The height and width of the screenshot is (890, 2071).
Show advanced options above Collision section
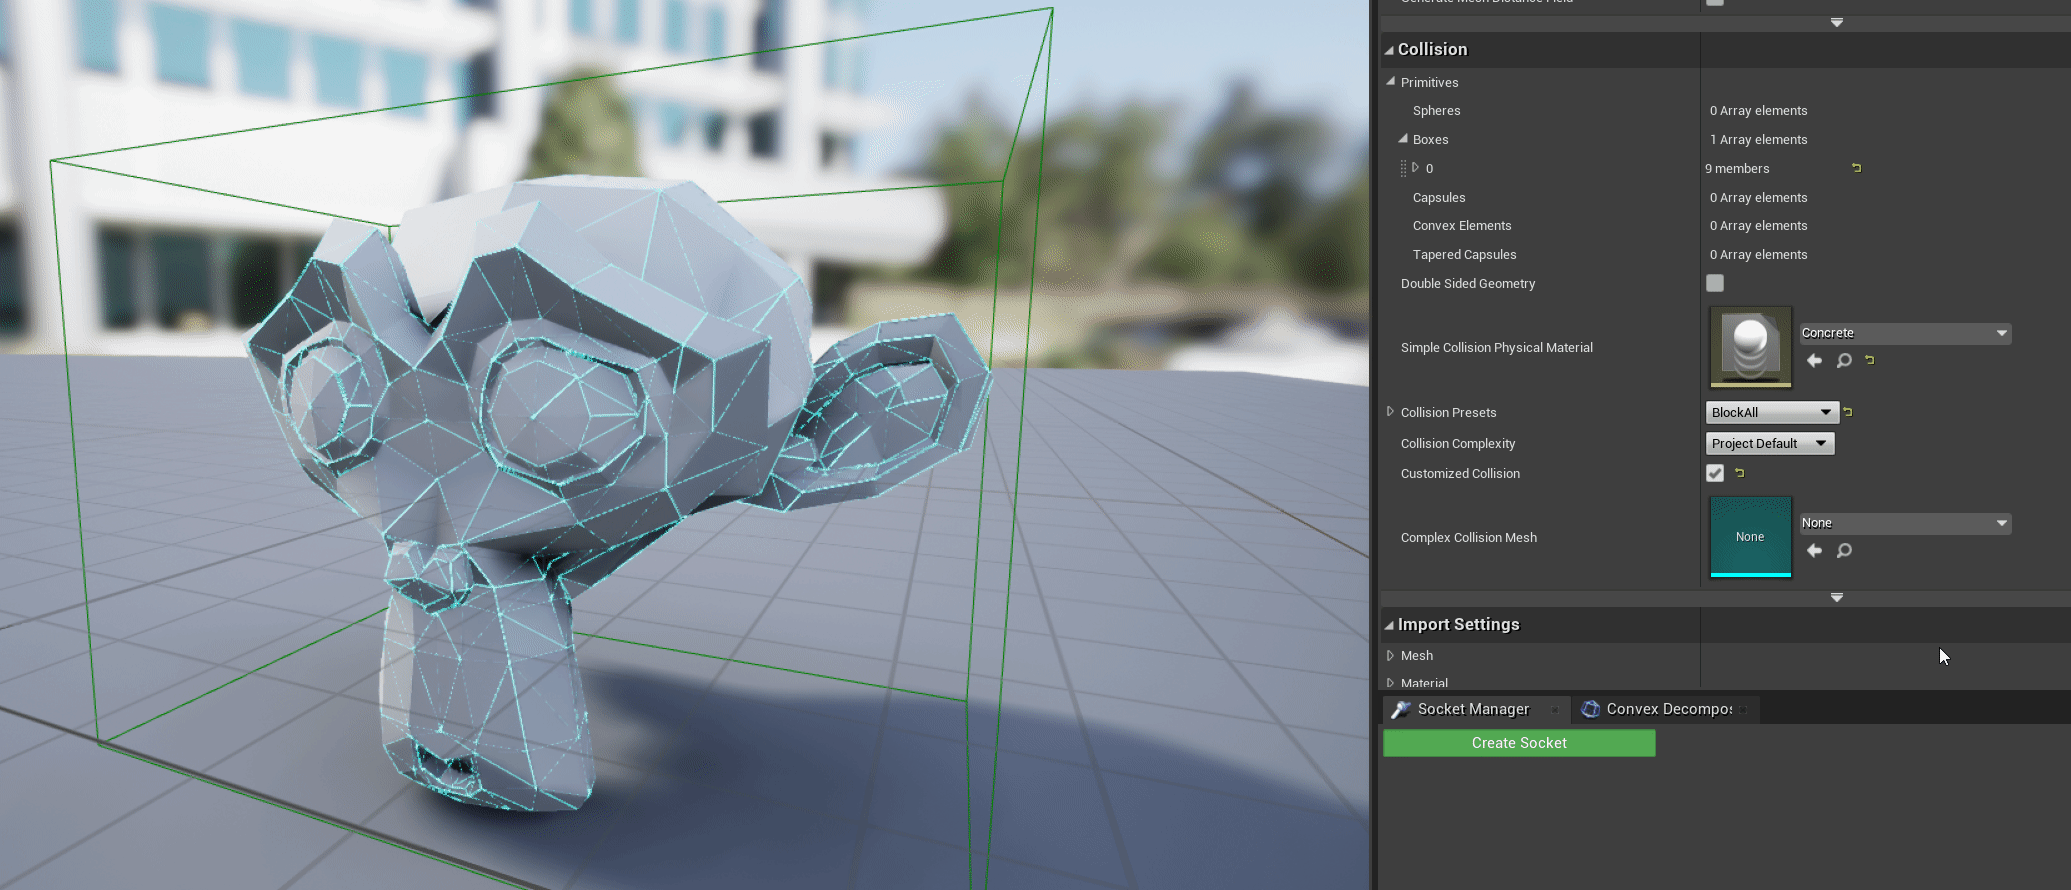[x=1837, y=22]
